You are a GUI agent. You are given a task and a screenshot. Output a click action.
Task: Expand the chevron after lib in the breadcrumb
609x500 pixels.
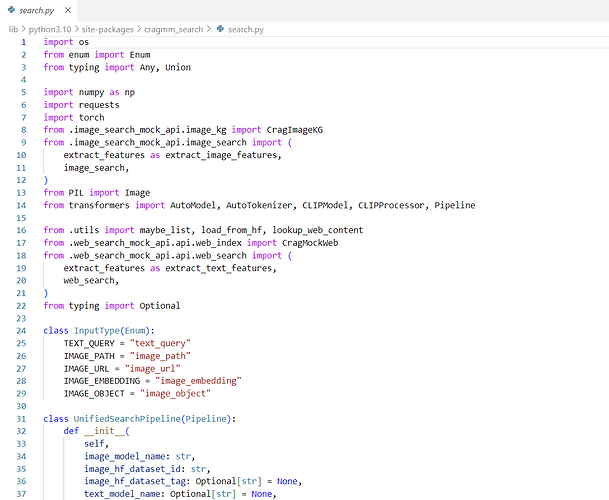[23, 29]
